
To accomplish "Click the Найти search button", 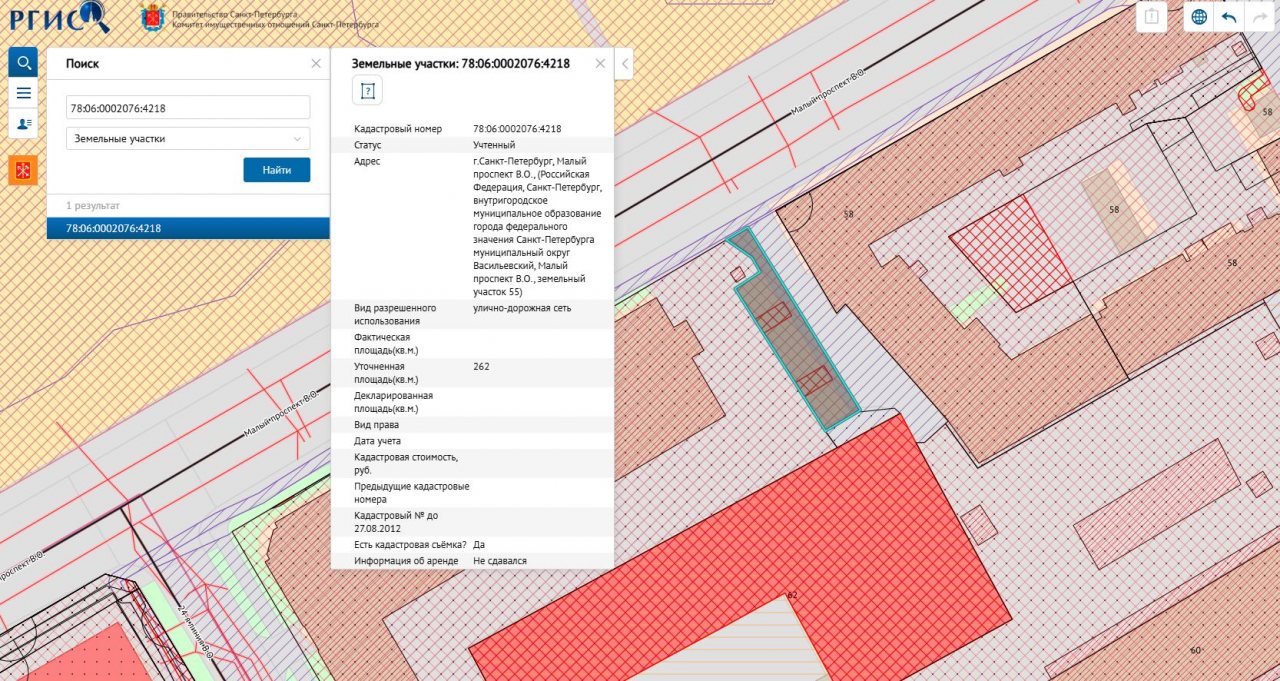I will [x=276, y=170].
